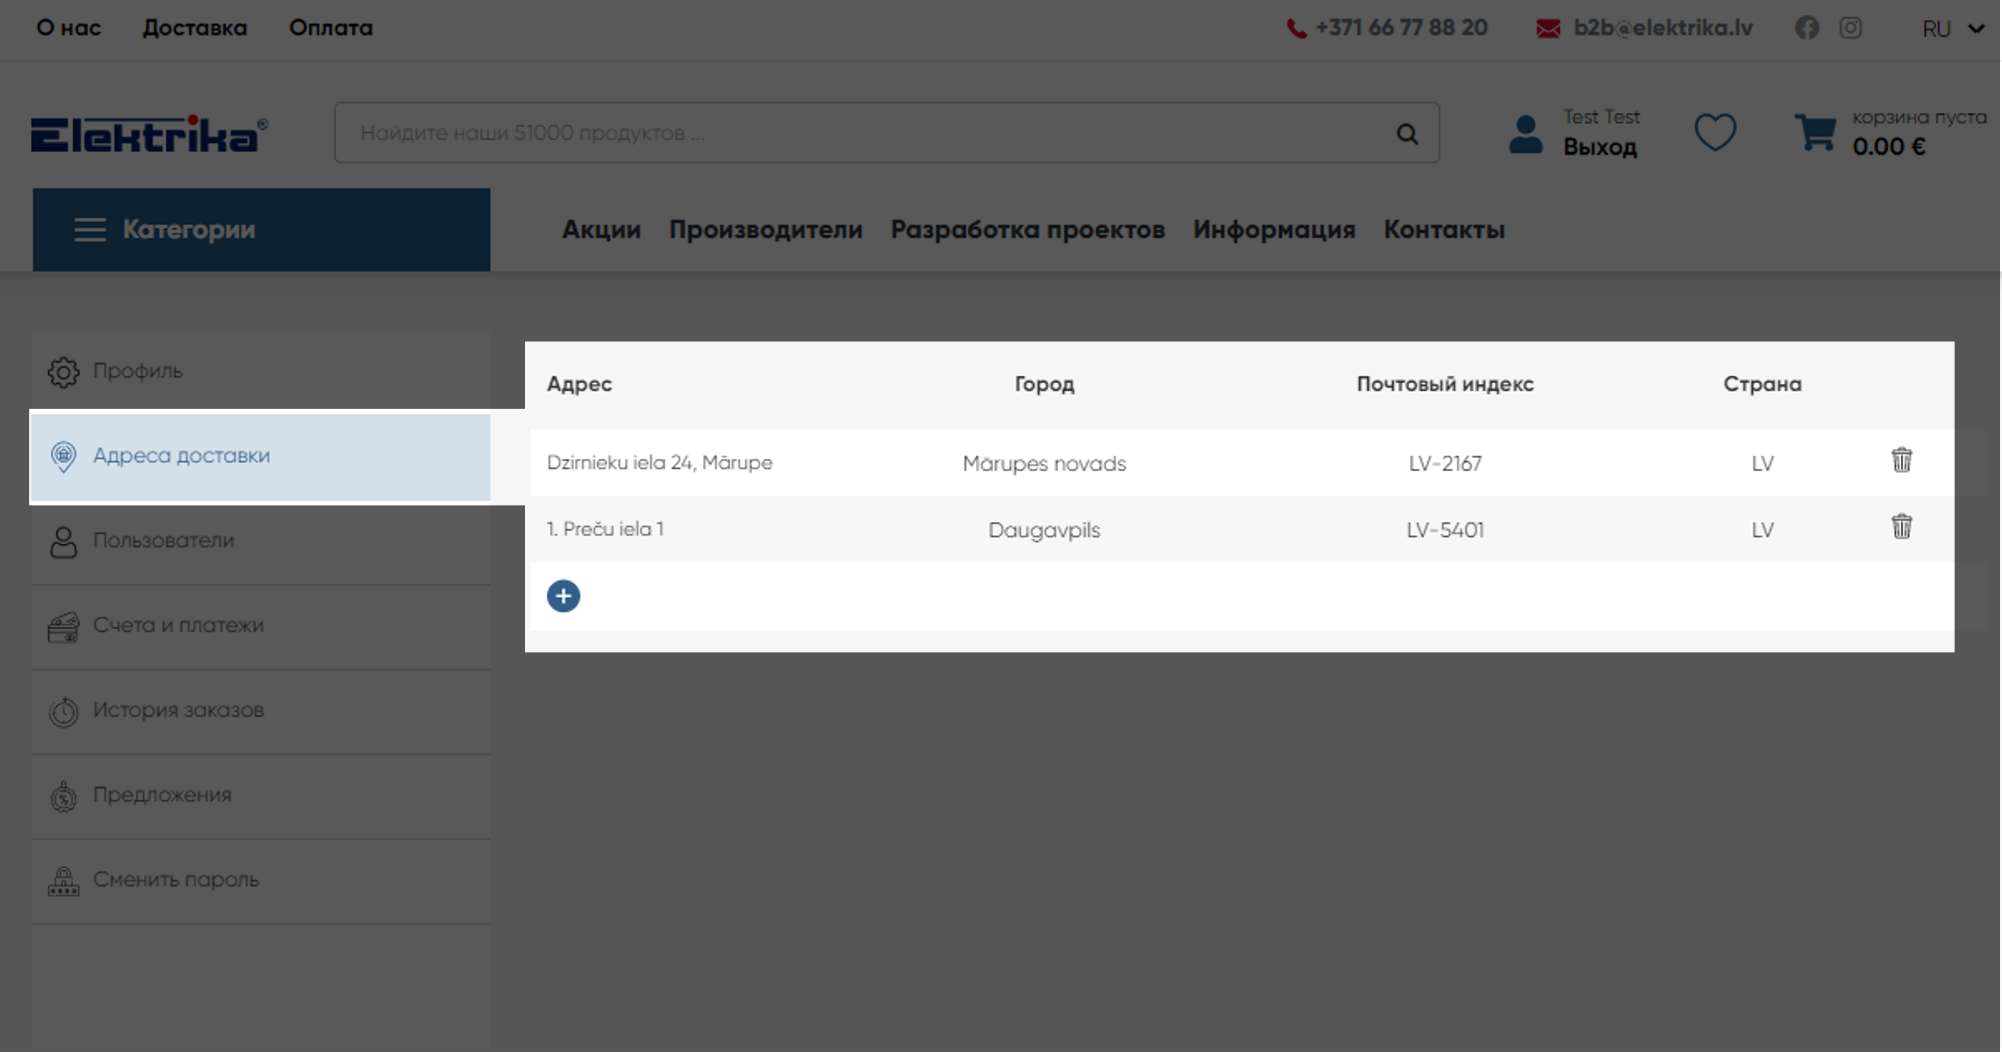Select Сменить пароль in sidebar

[x=176, y=880]
